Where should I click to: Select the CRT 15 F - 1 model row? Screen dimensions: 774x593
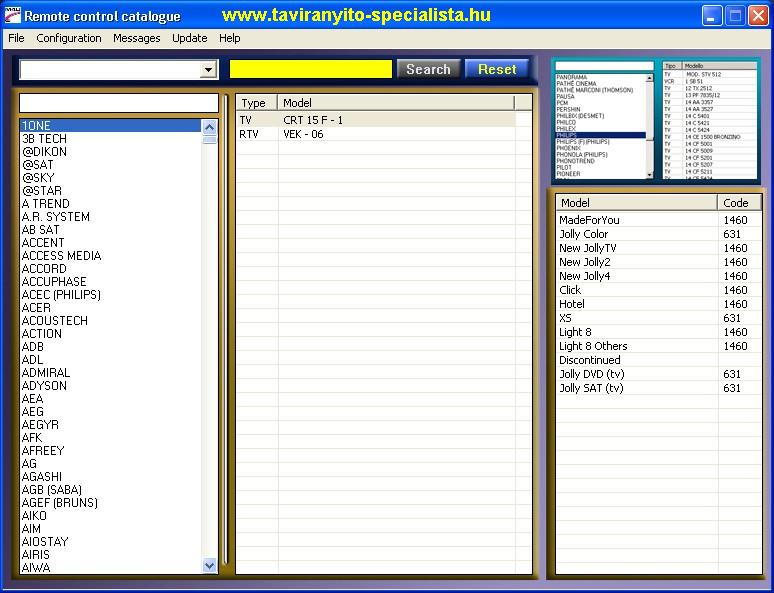point(376,120)
